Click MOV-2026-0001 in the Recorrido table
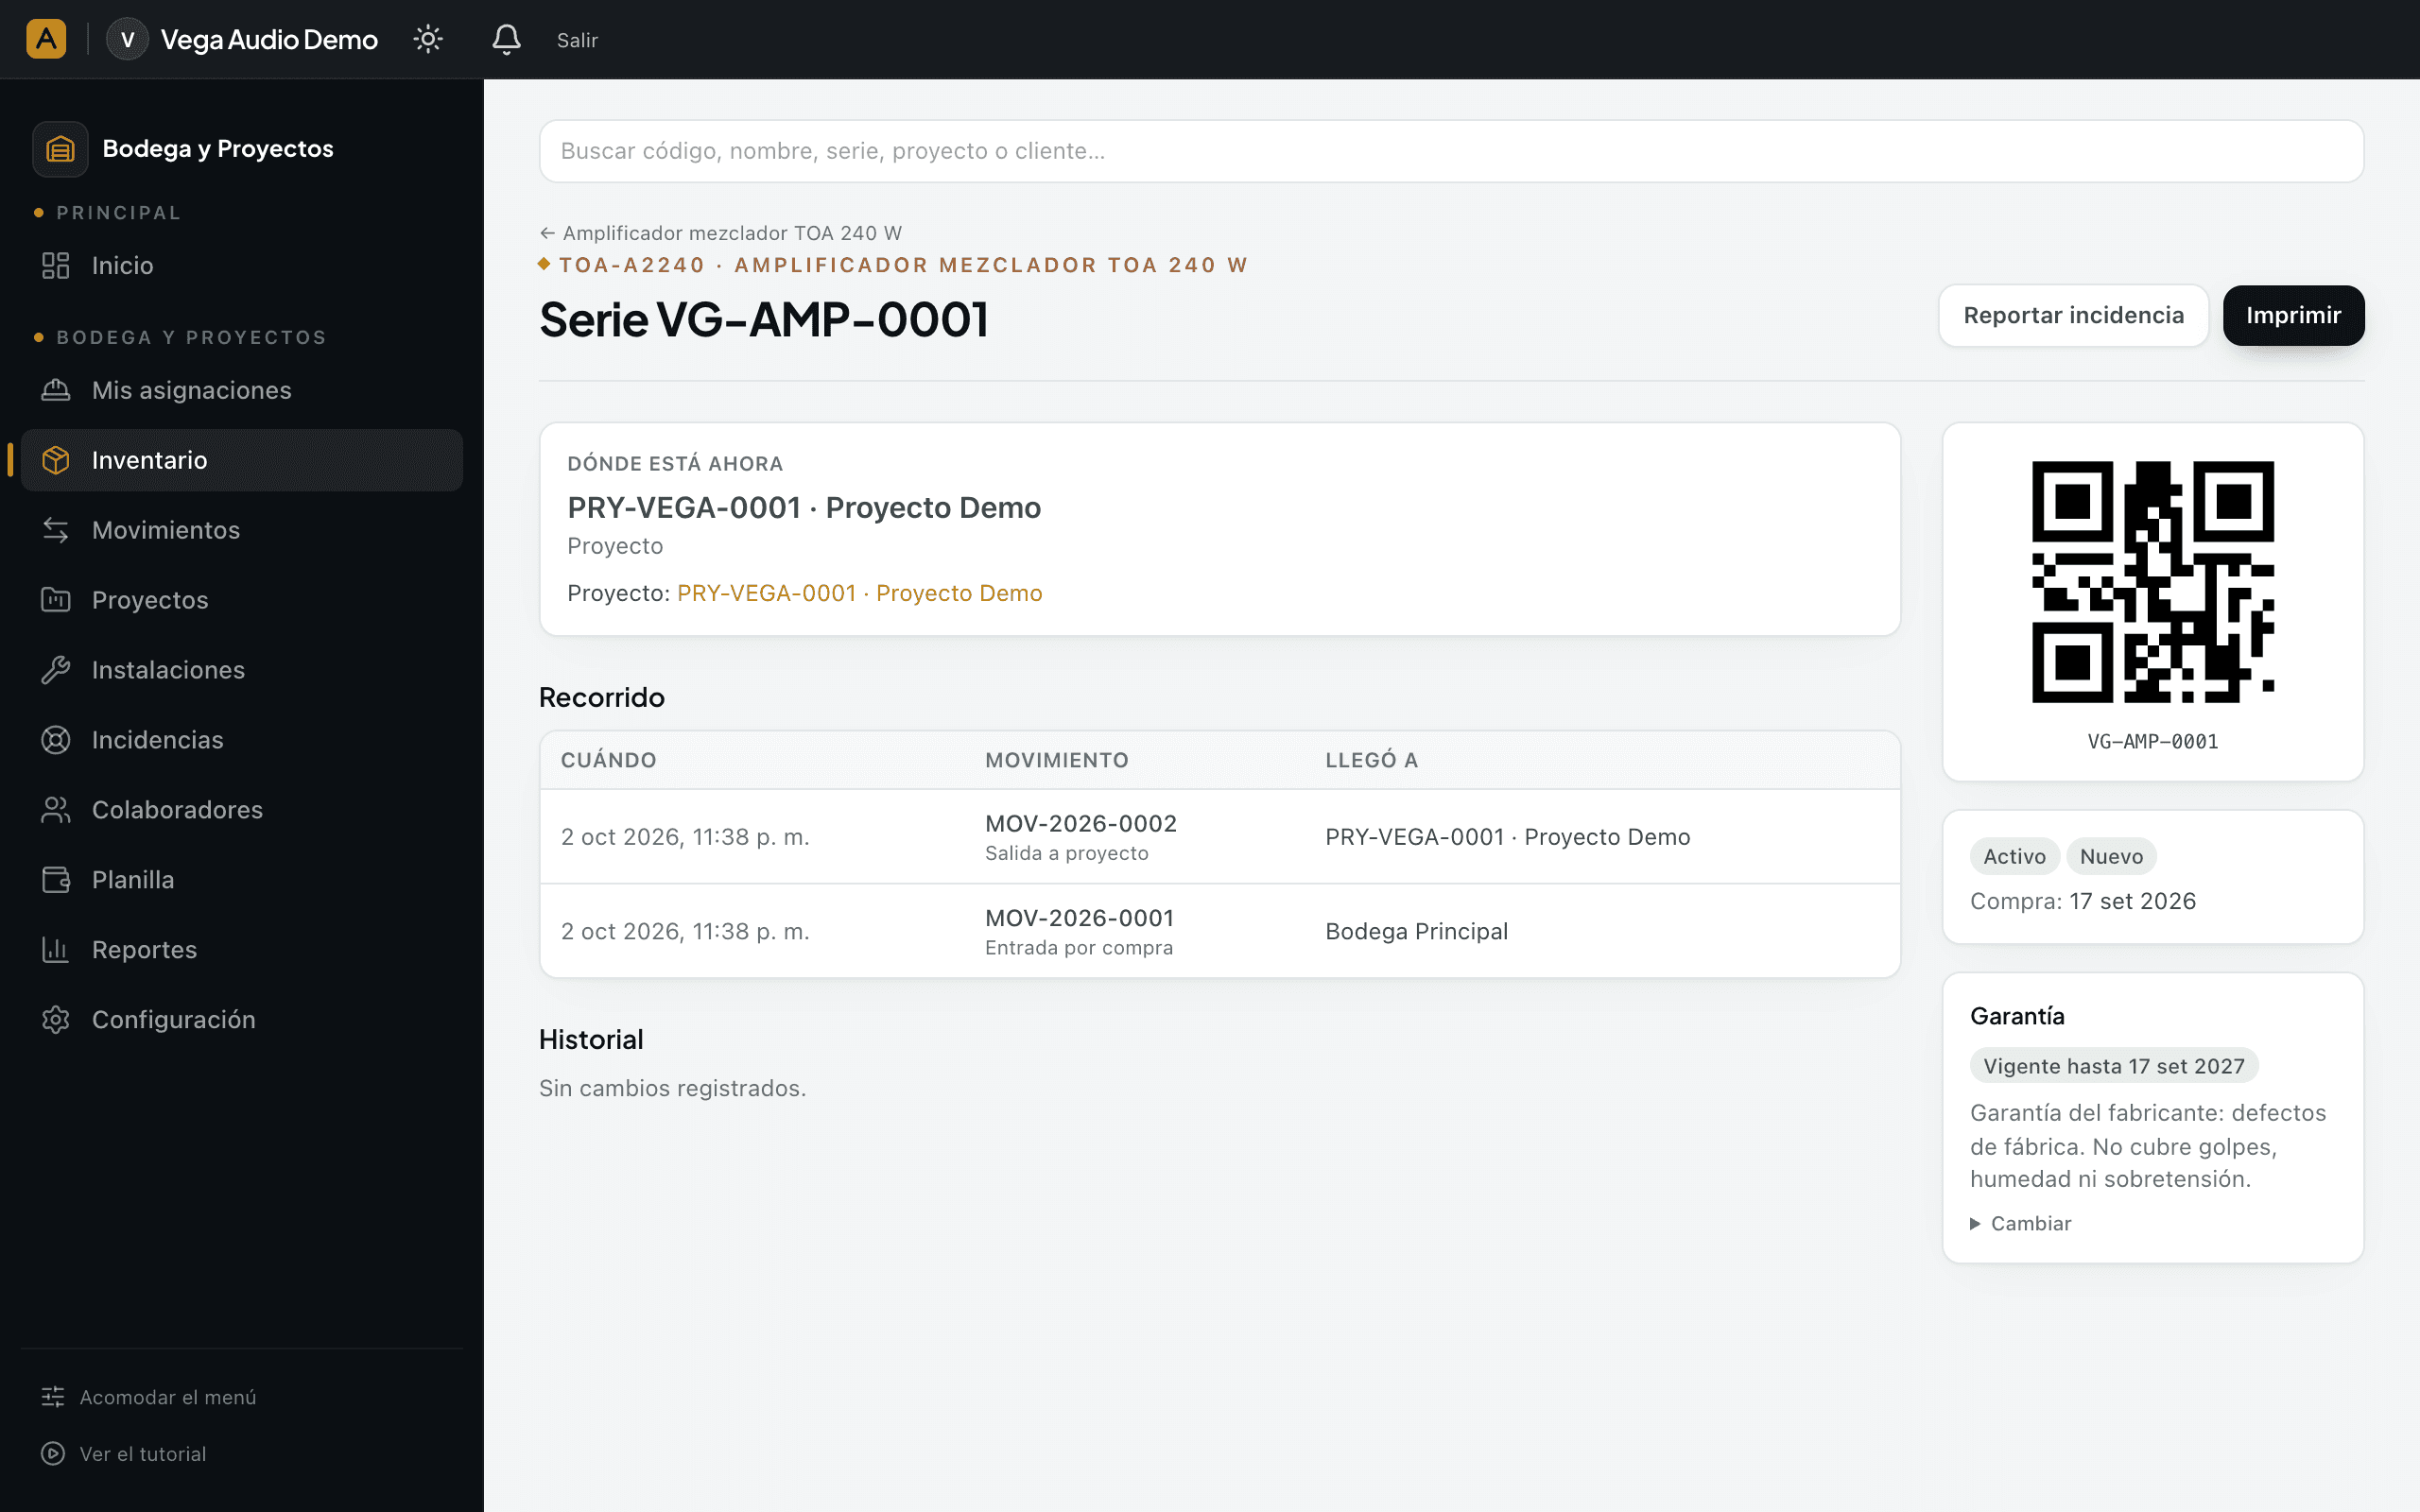The width and height of the screenshot is (2420, 1512). coord(1079,918)
